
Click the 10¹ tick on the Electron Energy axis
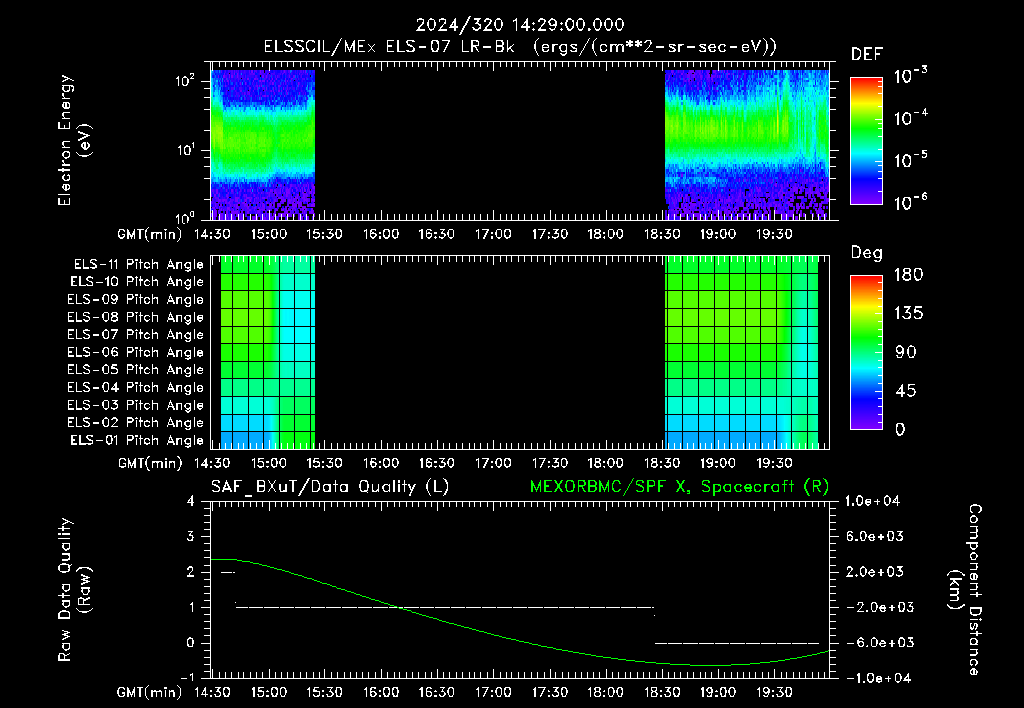(185, 150)
